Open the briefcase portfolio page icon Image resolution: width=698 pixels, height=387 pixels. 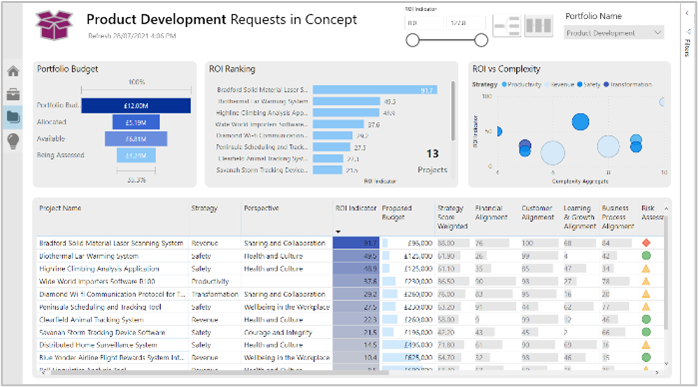point(13,94)
